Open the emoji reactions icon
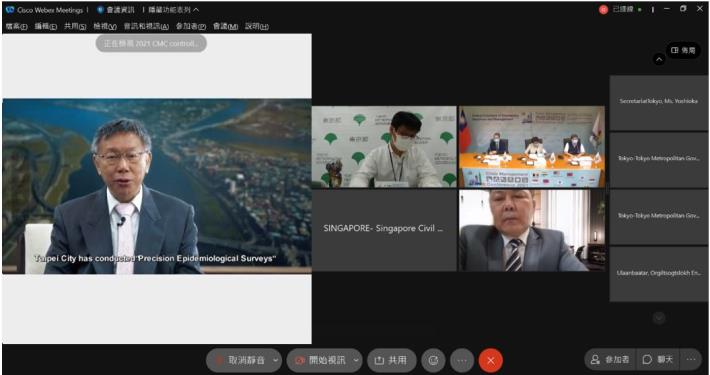This screenshot has height=375, width=710. click(433, 361)
